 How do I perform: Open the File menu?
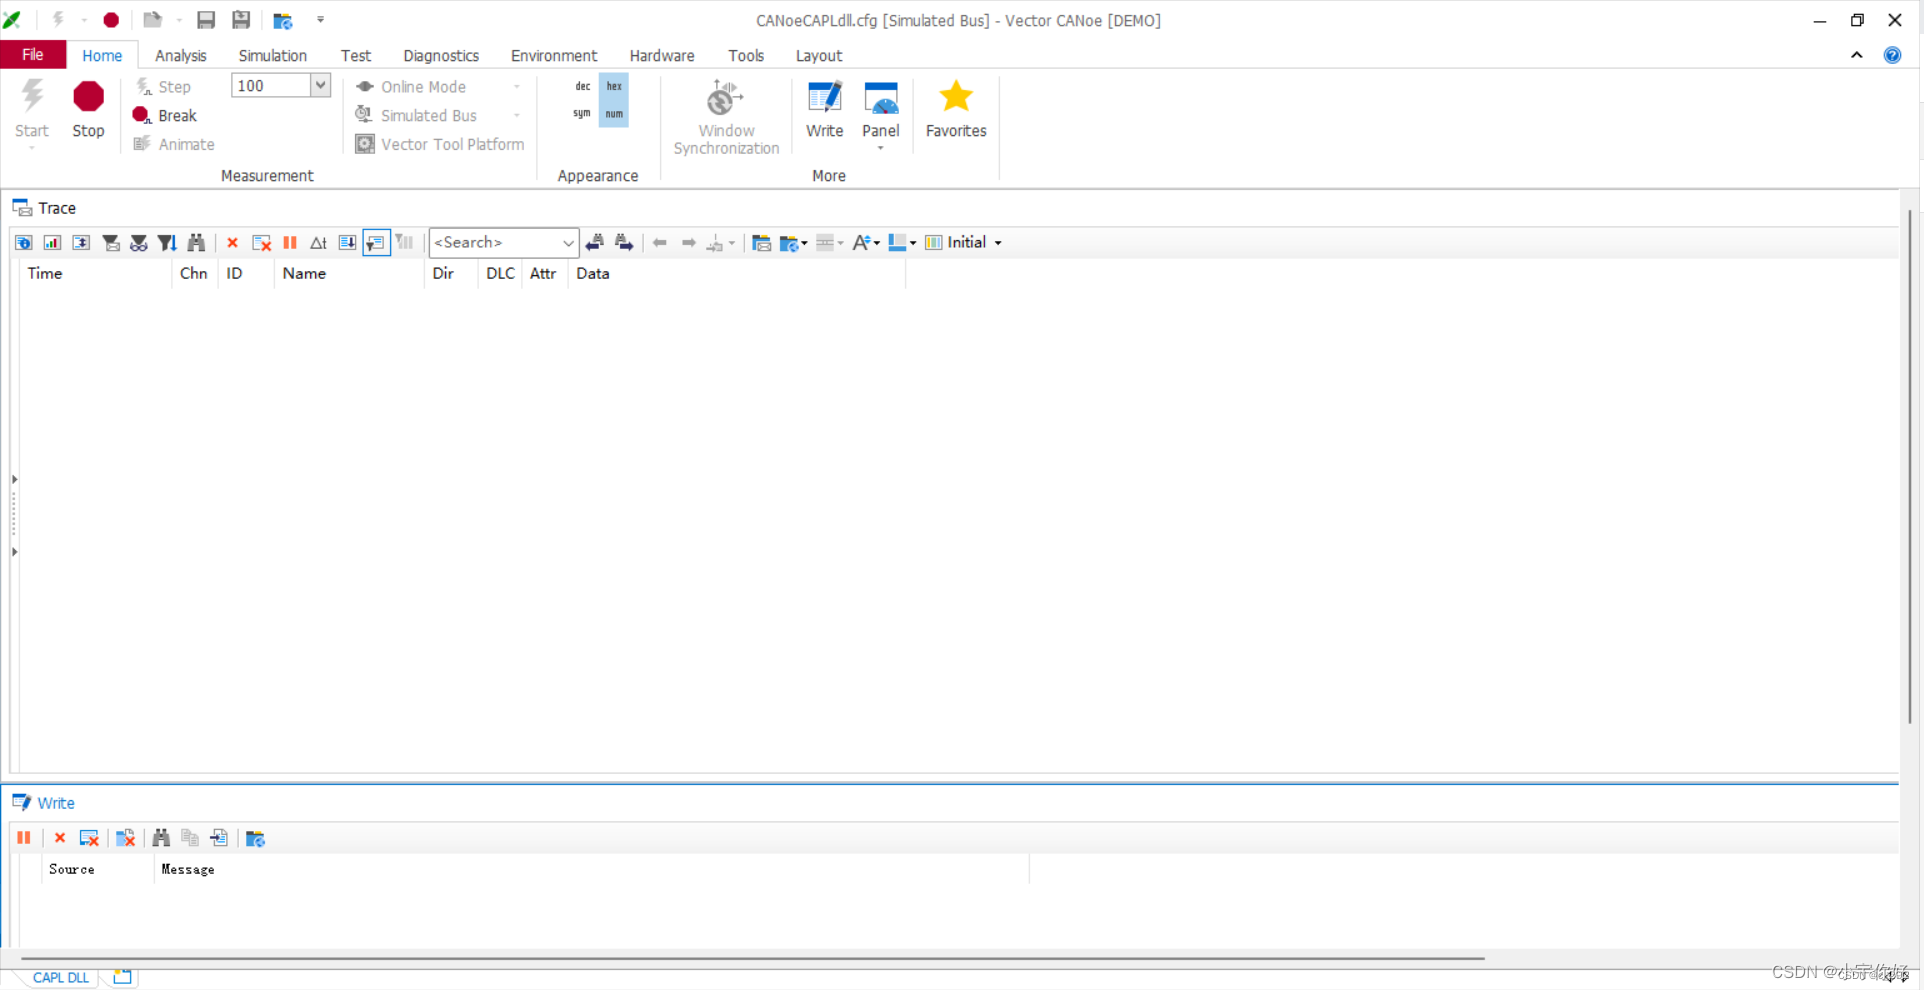pos(33,55)
